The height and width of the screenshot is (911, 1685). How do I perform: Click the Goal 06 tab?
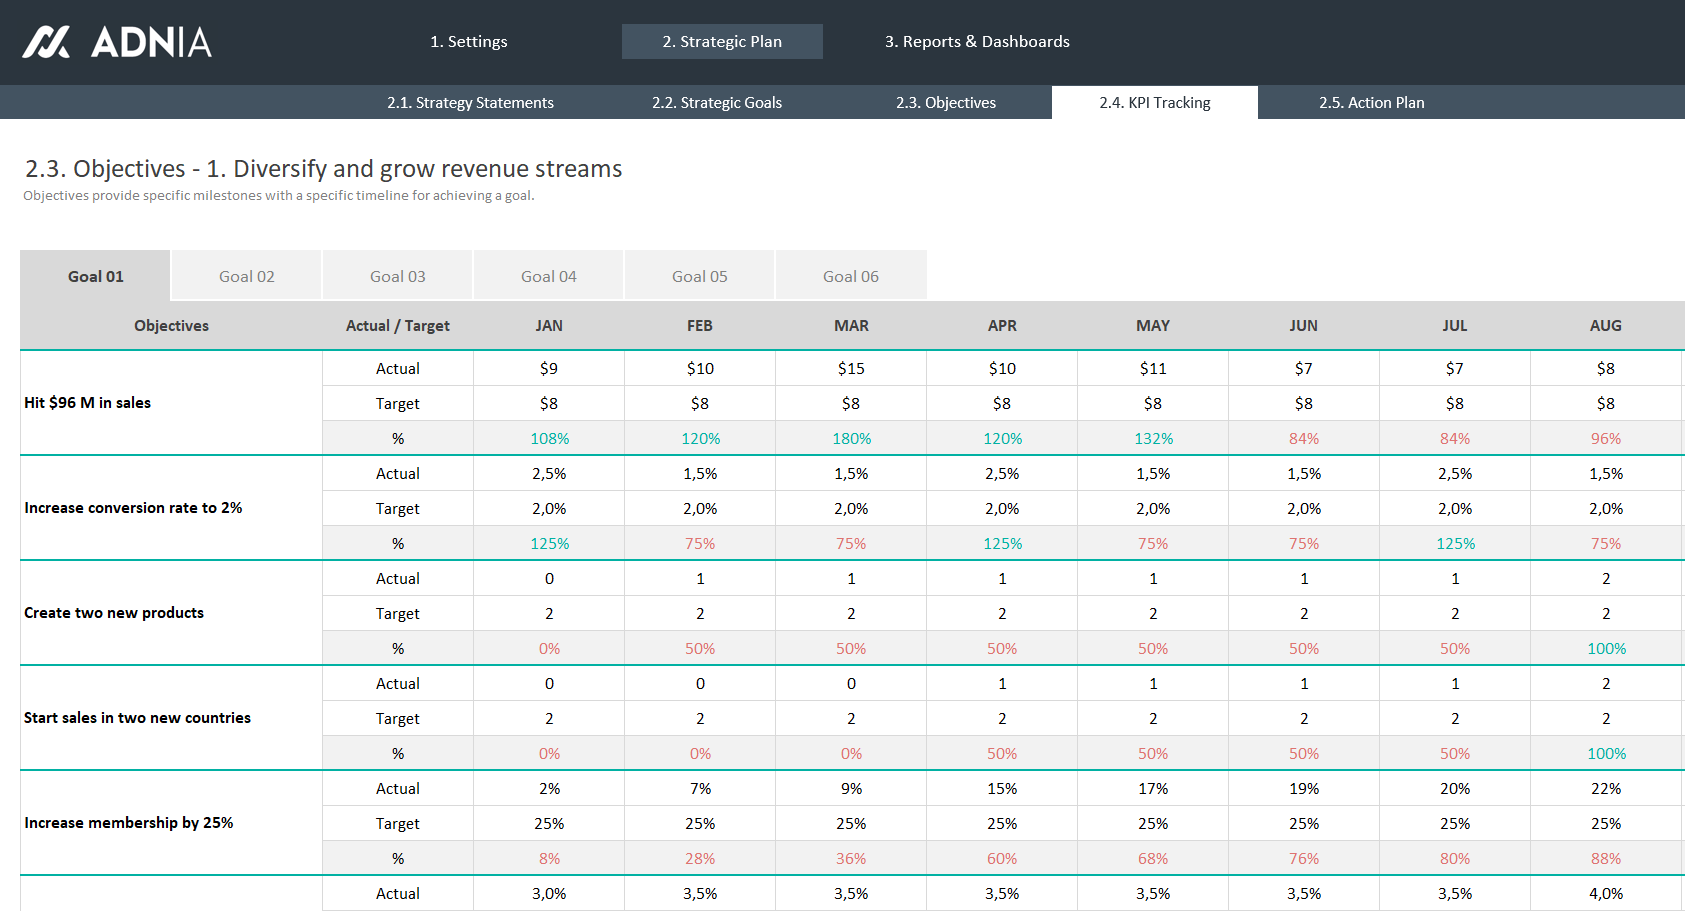click(x=850, y=277)
